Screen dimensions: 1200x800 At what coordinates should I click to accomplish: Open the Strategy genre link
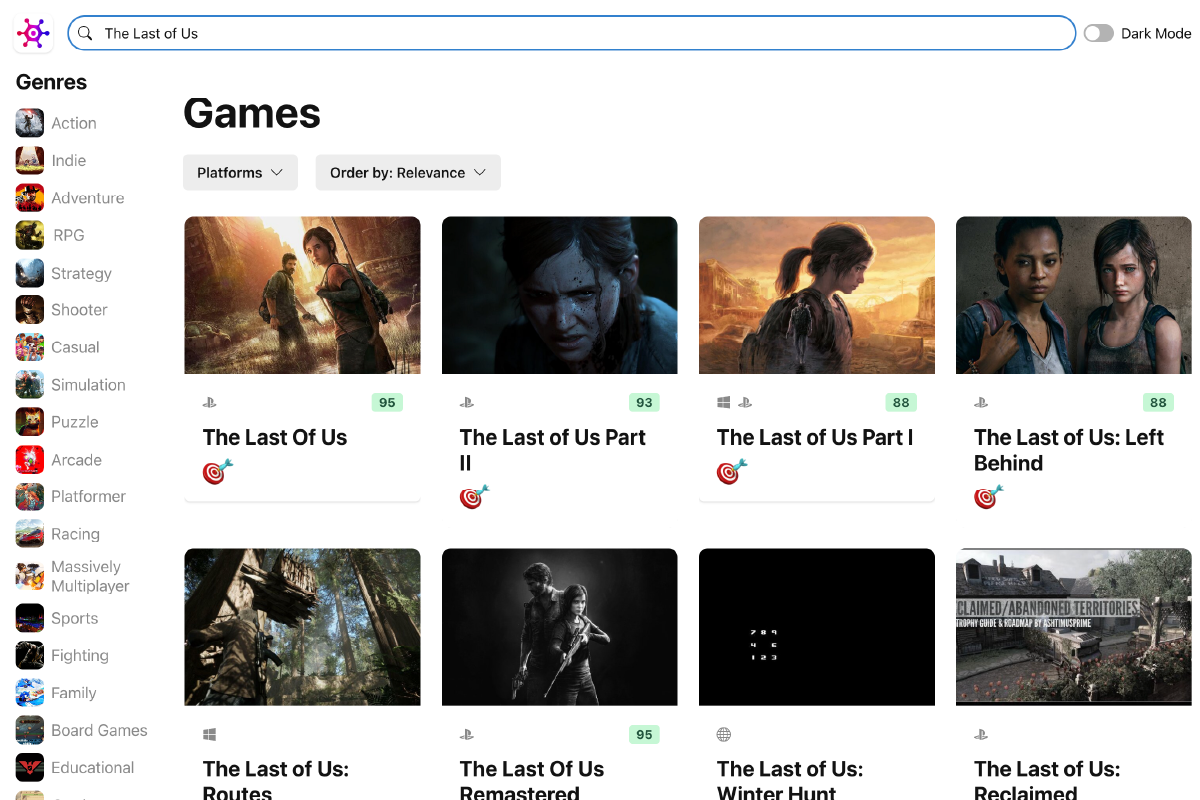82,273
